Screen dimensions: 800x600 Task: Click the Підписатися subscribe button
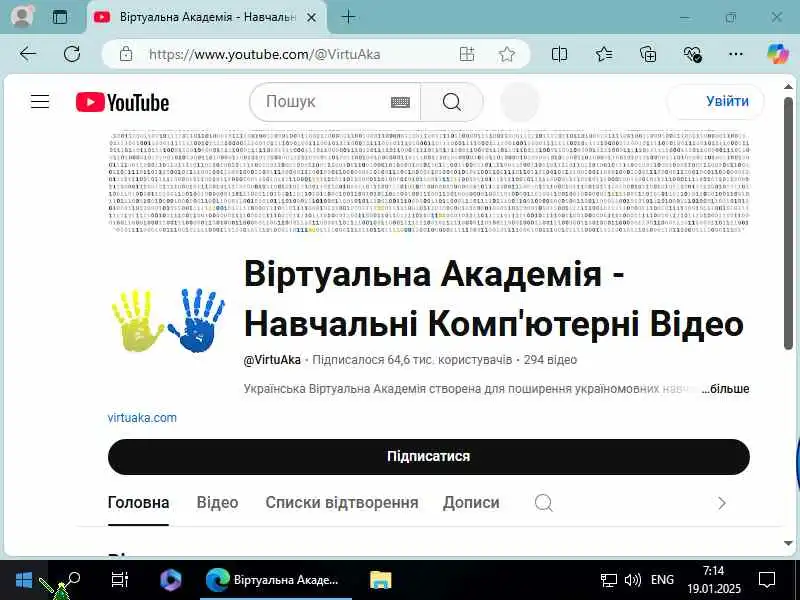coord(429,456)
